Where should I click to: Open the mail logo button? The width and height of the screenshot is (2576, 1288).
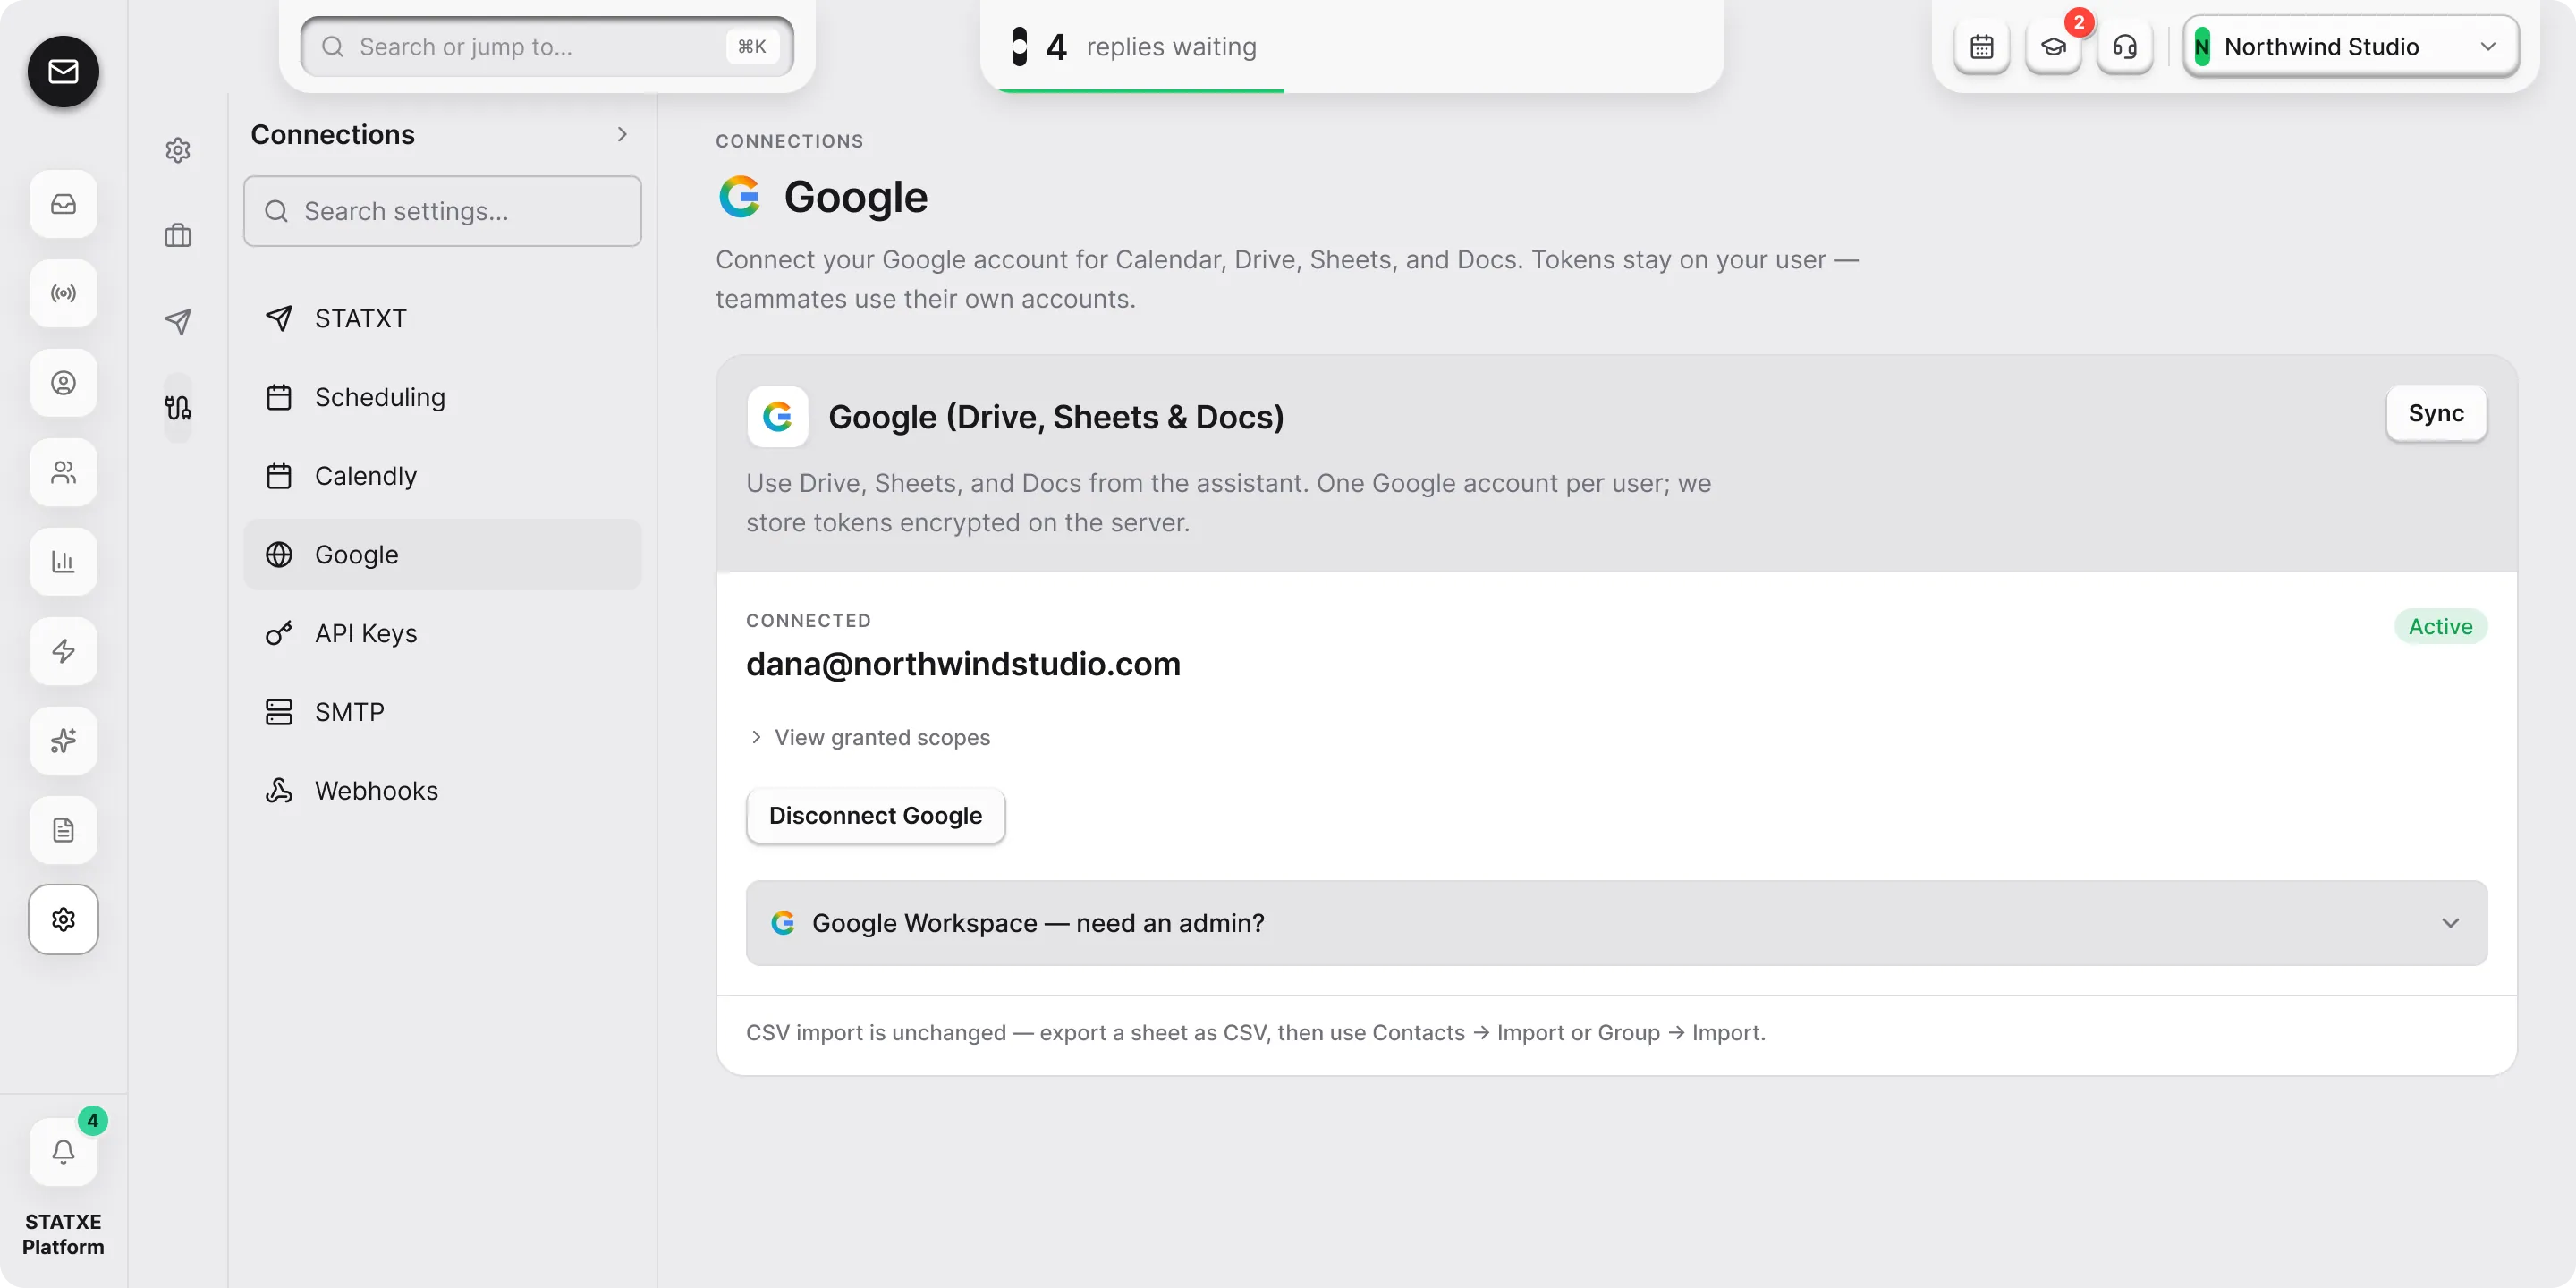click(x=63, y=71)
